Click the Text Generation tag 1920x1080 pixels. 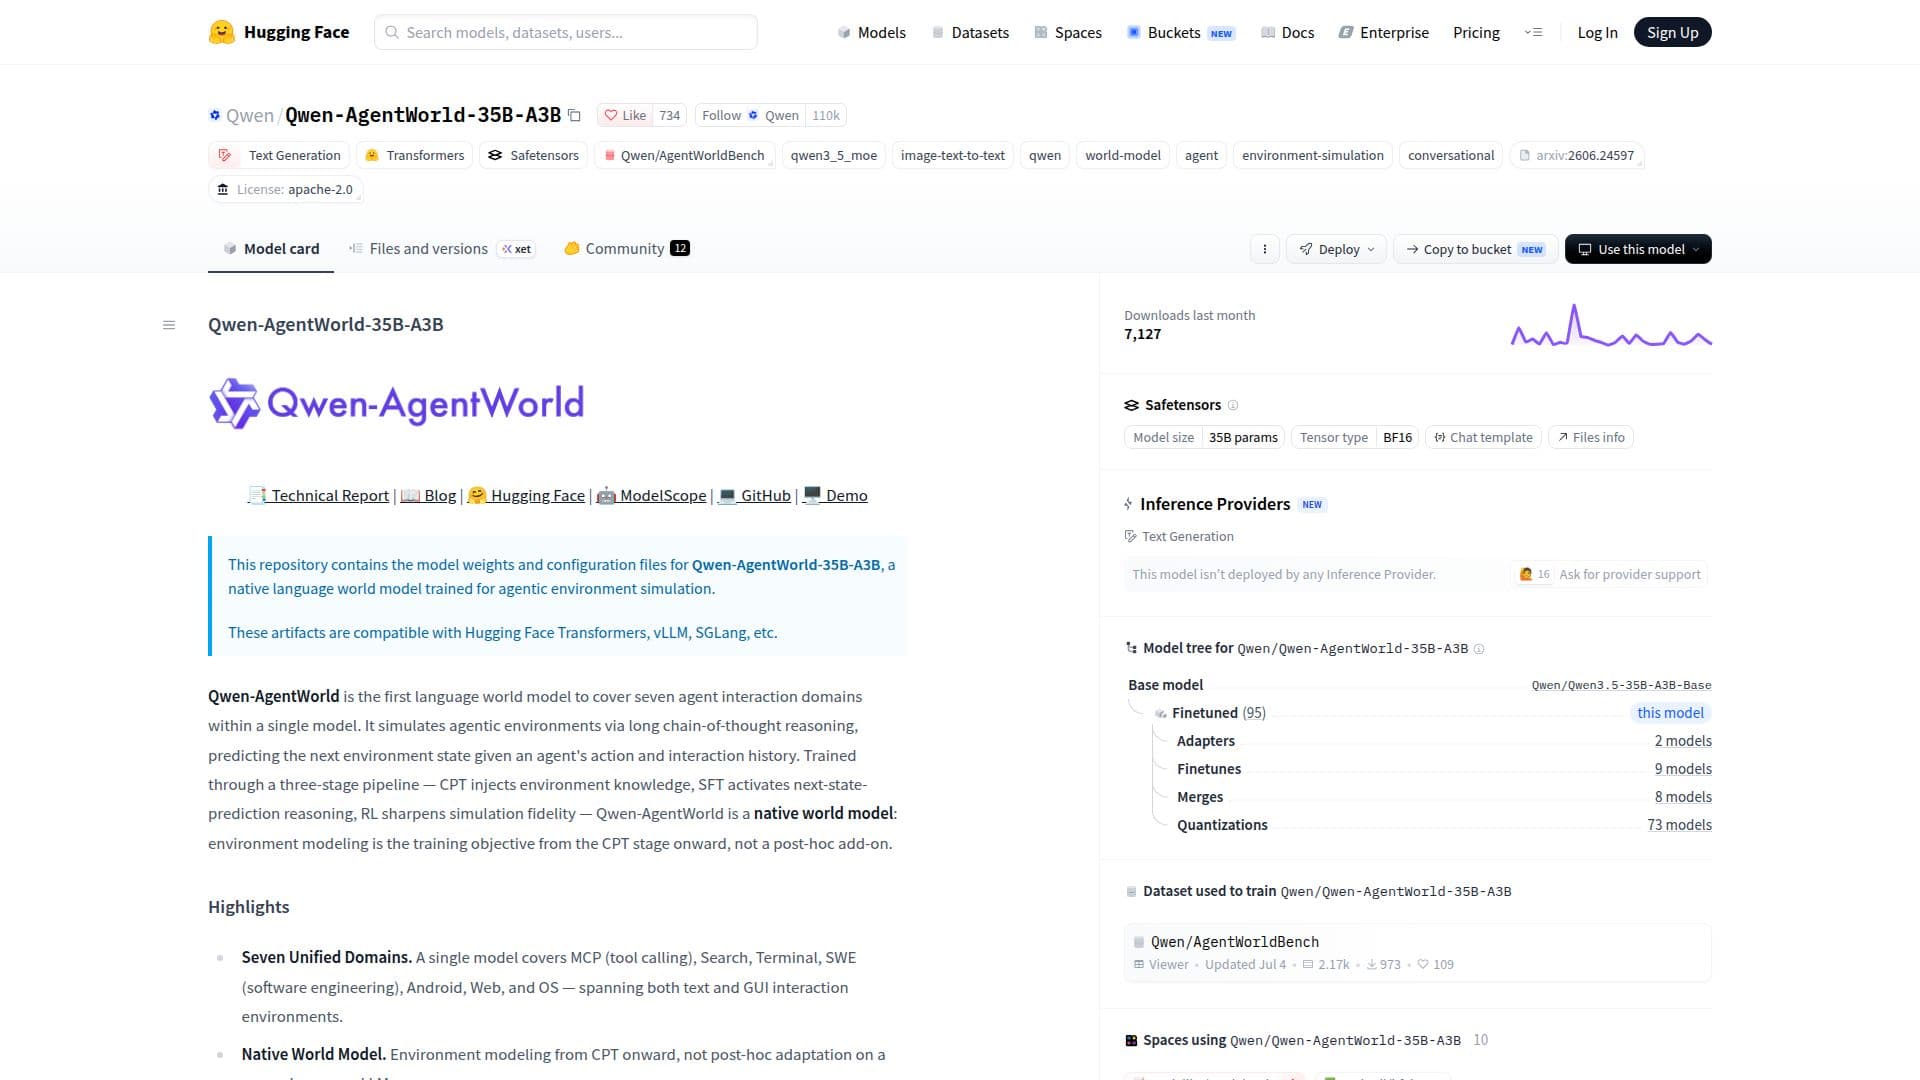[x=279, y=155]
